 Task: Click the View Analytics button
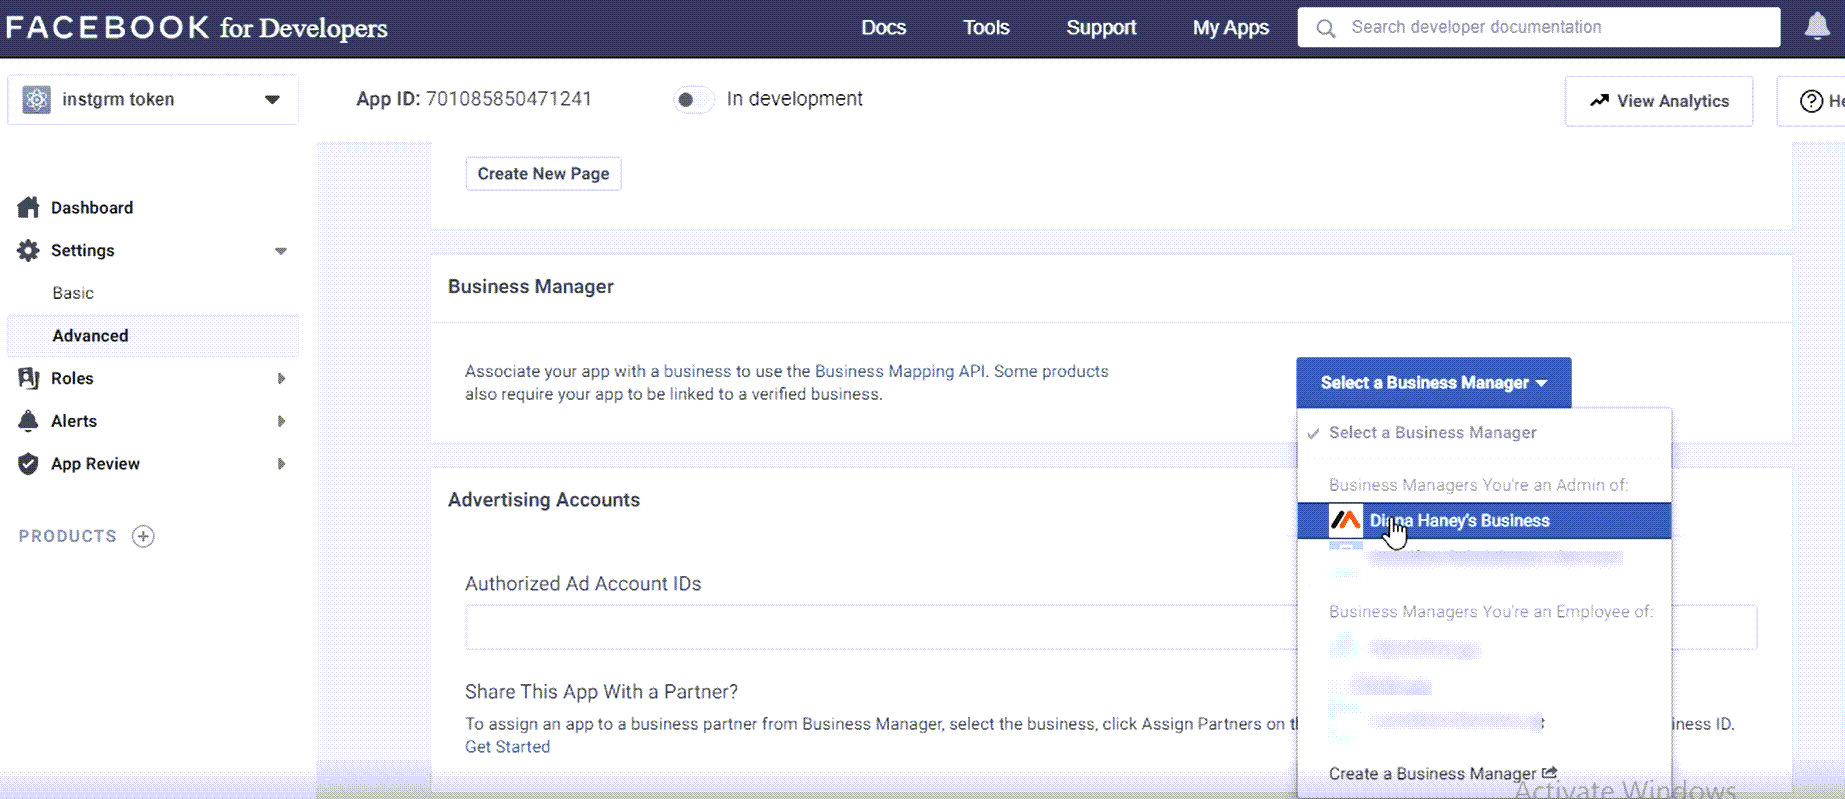click(x=1658, y=101)
